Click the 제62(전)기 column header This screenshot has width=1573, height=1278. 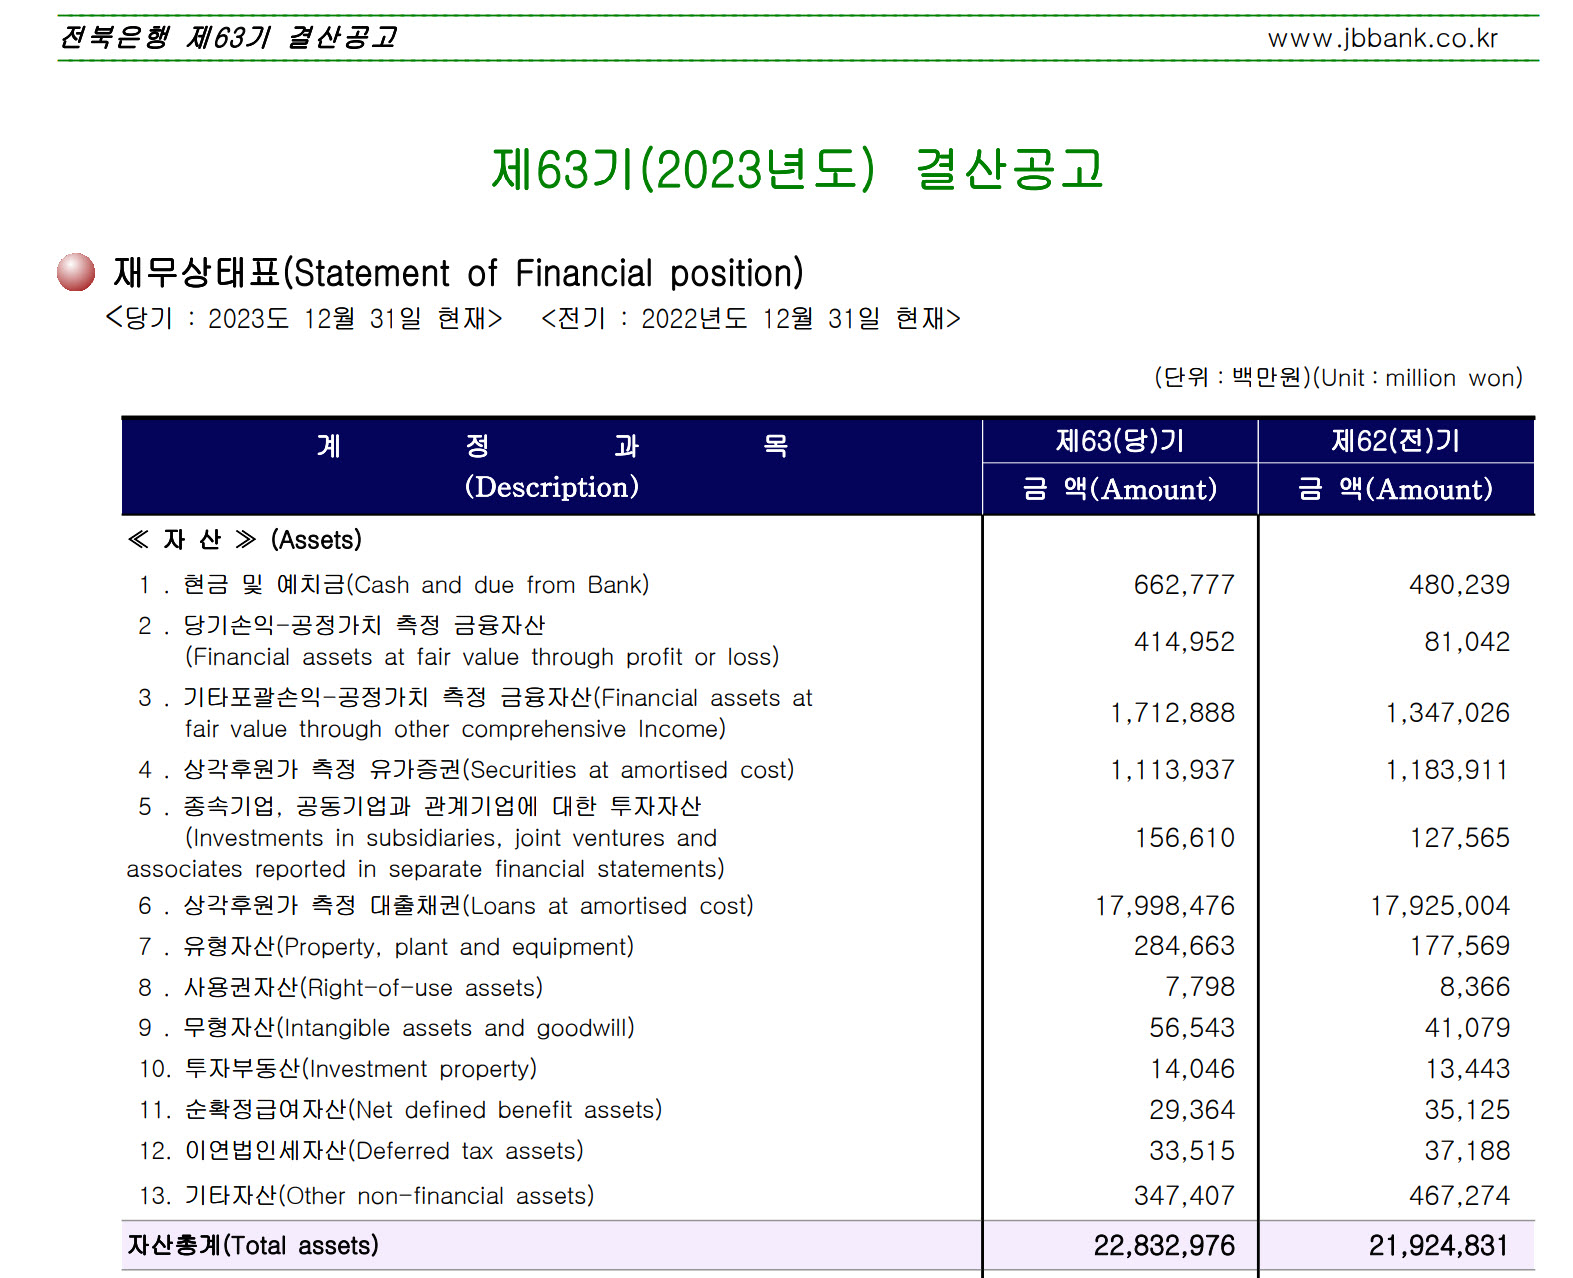(1396, 441)
